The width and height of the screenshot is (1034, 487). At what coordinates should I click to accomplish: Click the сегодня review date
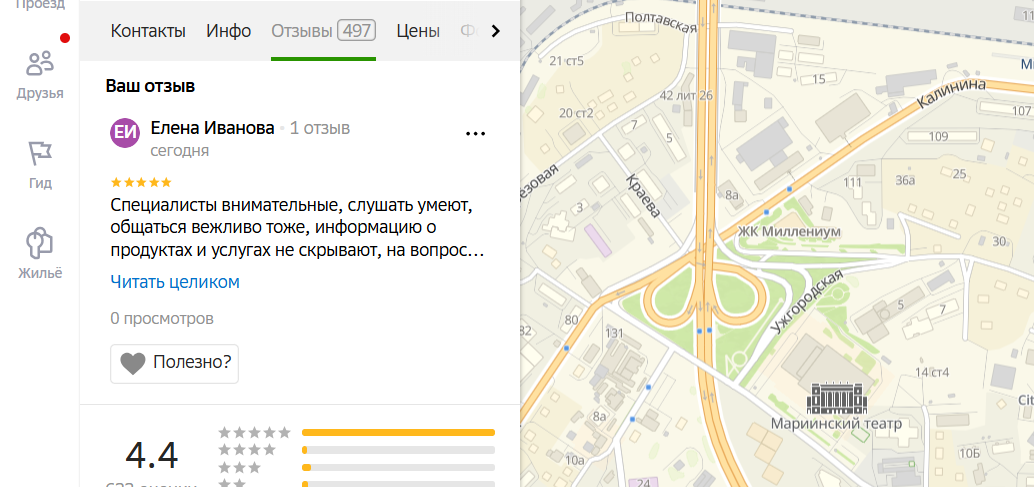[x=180, y=151]
